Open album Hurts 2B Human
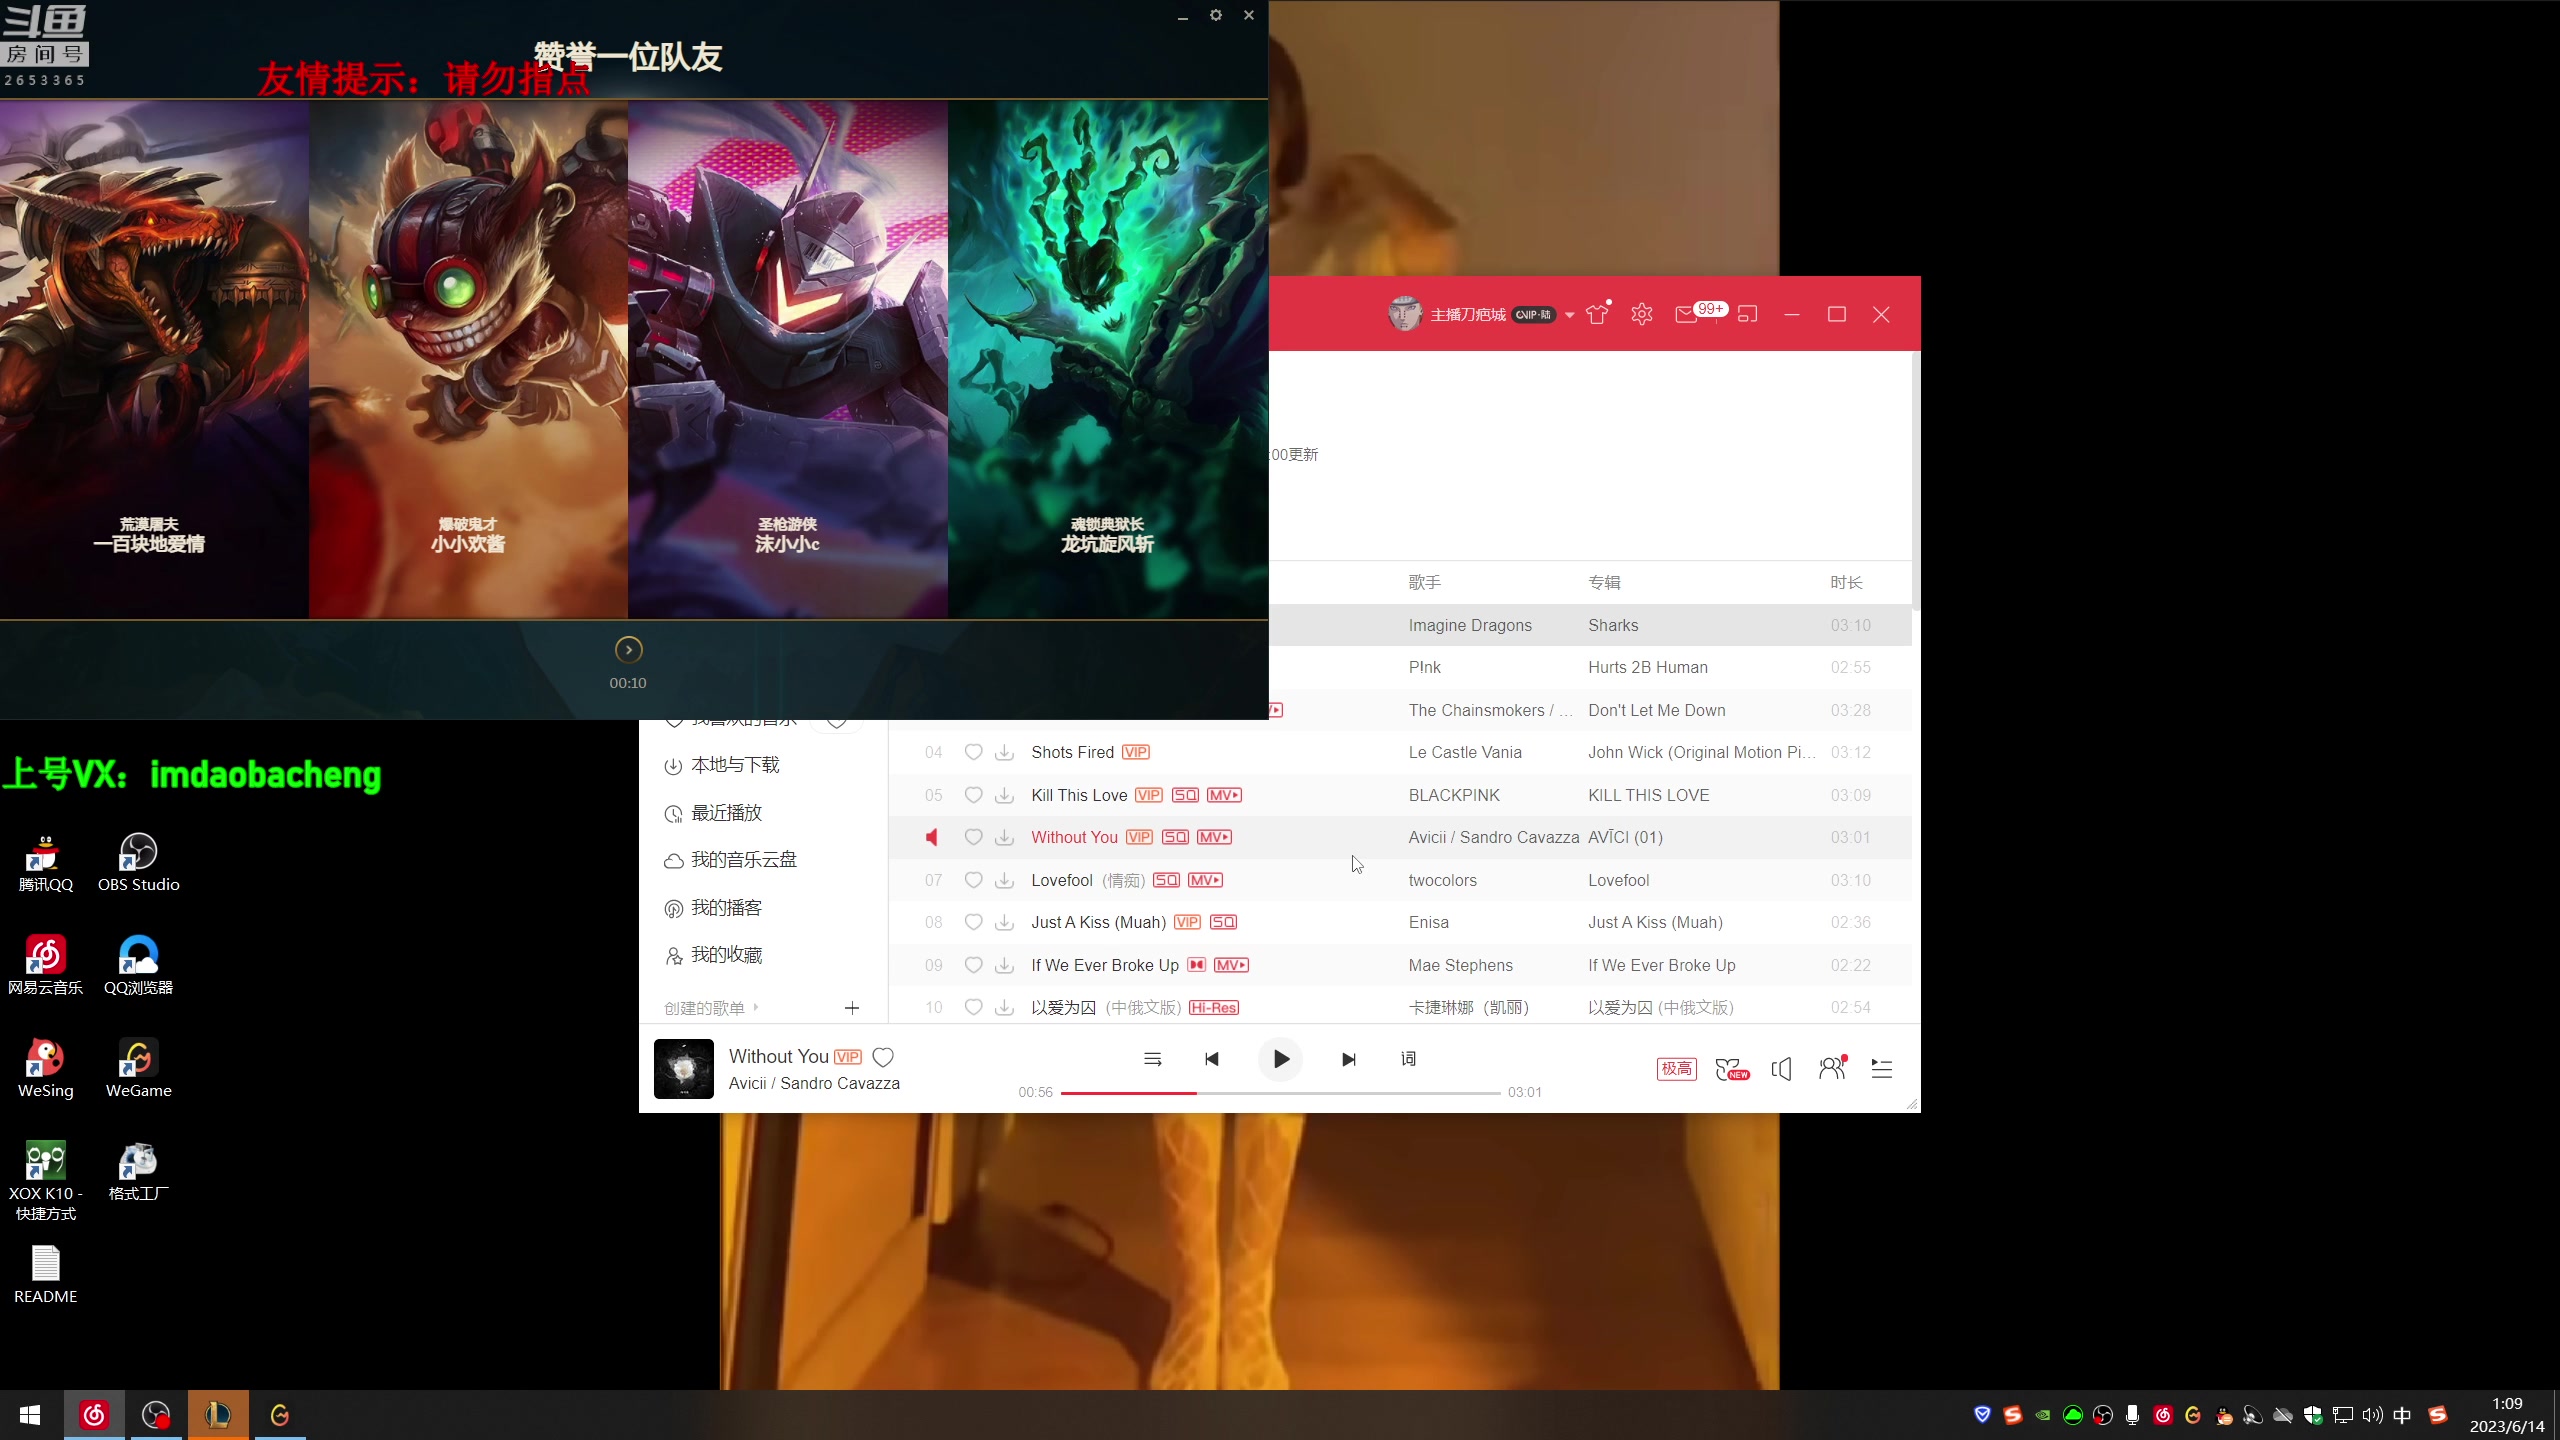 tap(1647, 667)
